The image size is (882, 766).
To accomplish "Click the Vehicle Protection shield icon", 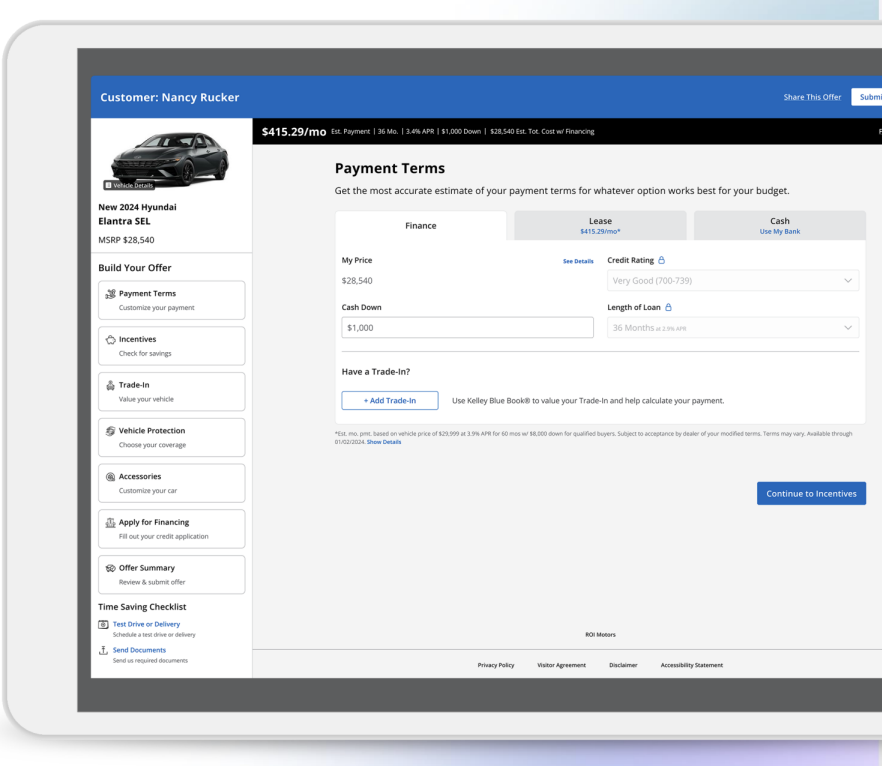I will (110, 431).
